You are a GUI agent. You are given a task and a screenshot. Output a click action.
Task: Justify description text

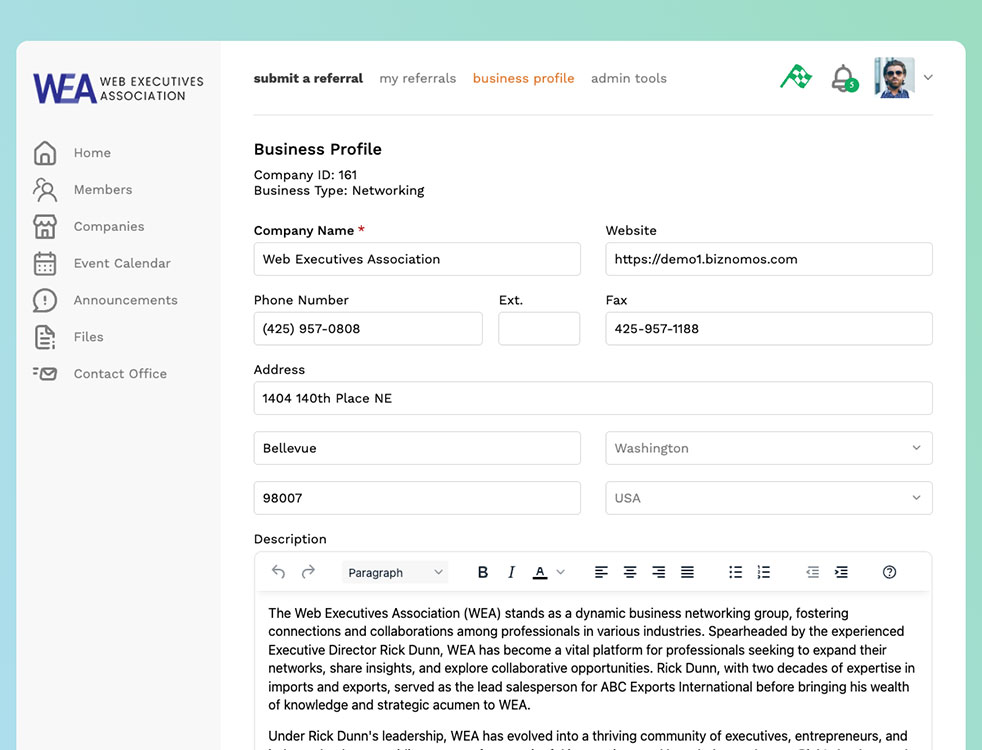tap(687, 572)
